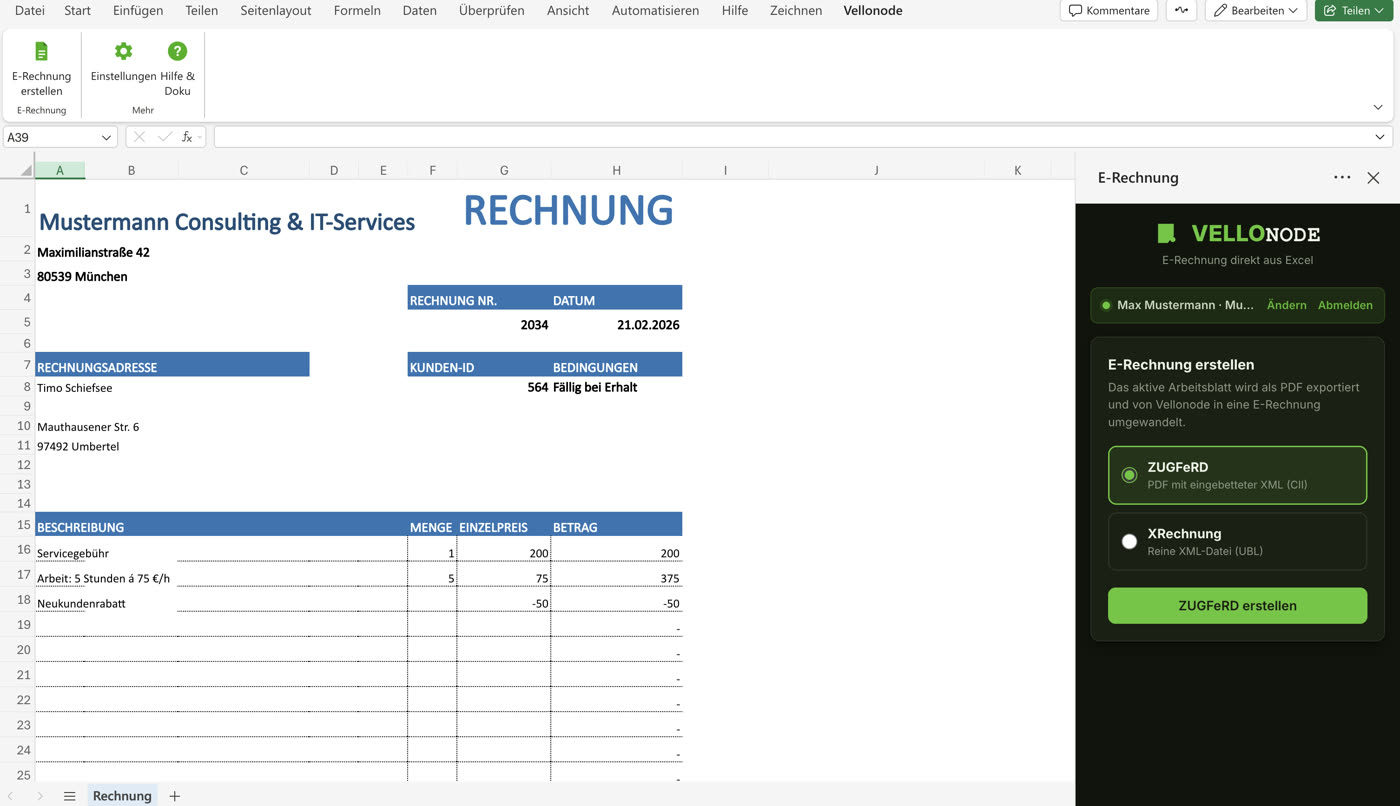Close the E-Rechnung task pane
The image size is (1400, 806).
(x=1373, y=177)
